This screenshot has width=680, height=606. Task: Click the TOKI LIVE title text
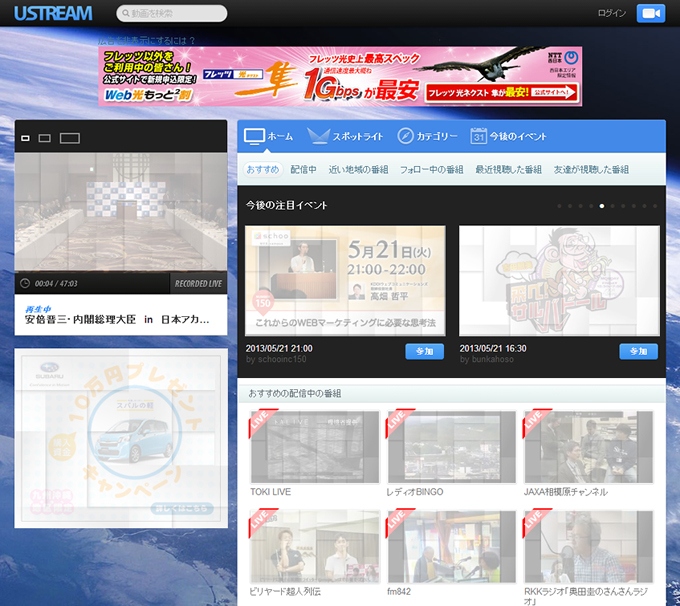point(271,492)
